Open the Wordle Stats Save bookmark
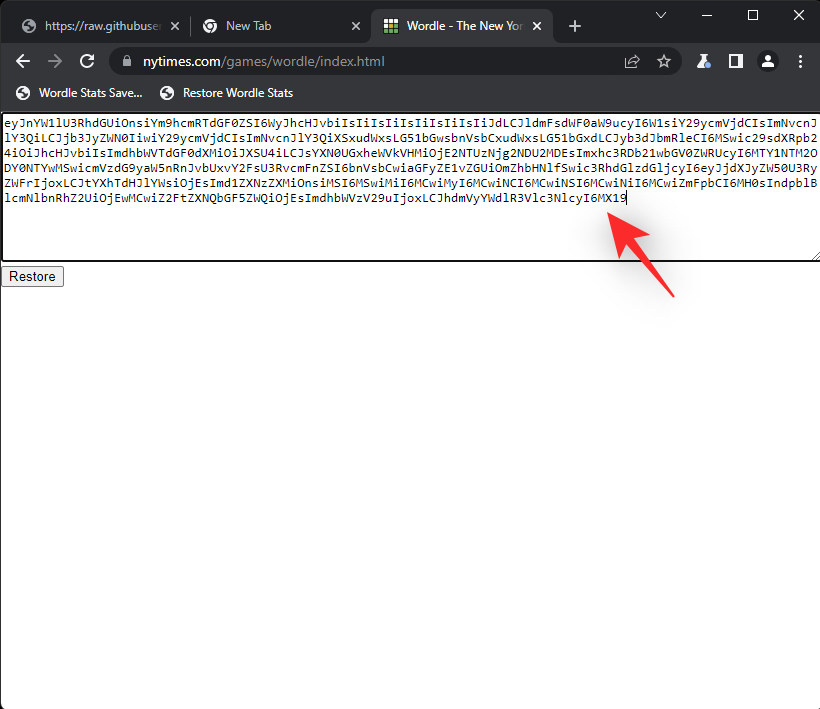Image resolution: width=820 pixels, height=709 pixels. click(x=80, y=93)
